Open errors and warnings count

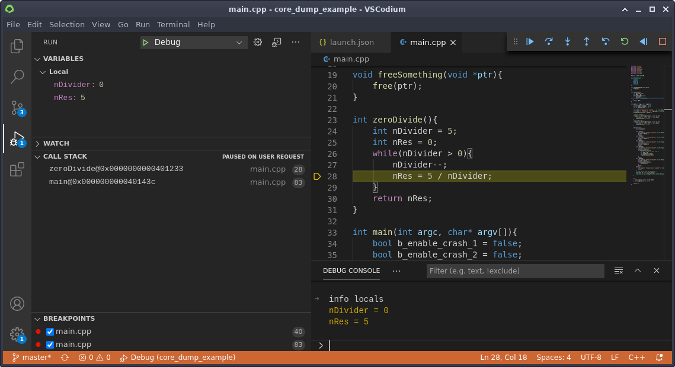tap(95, 358)
